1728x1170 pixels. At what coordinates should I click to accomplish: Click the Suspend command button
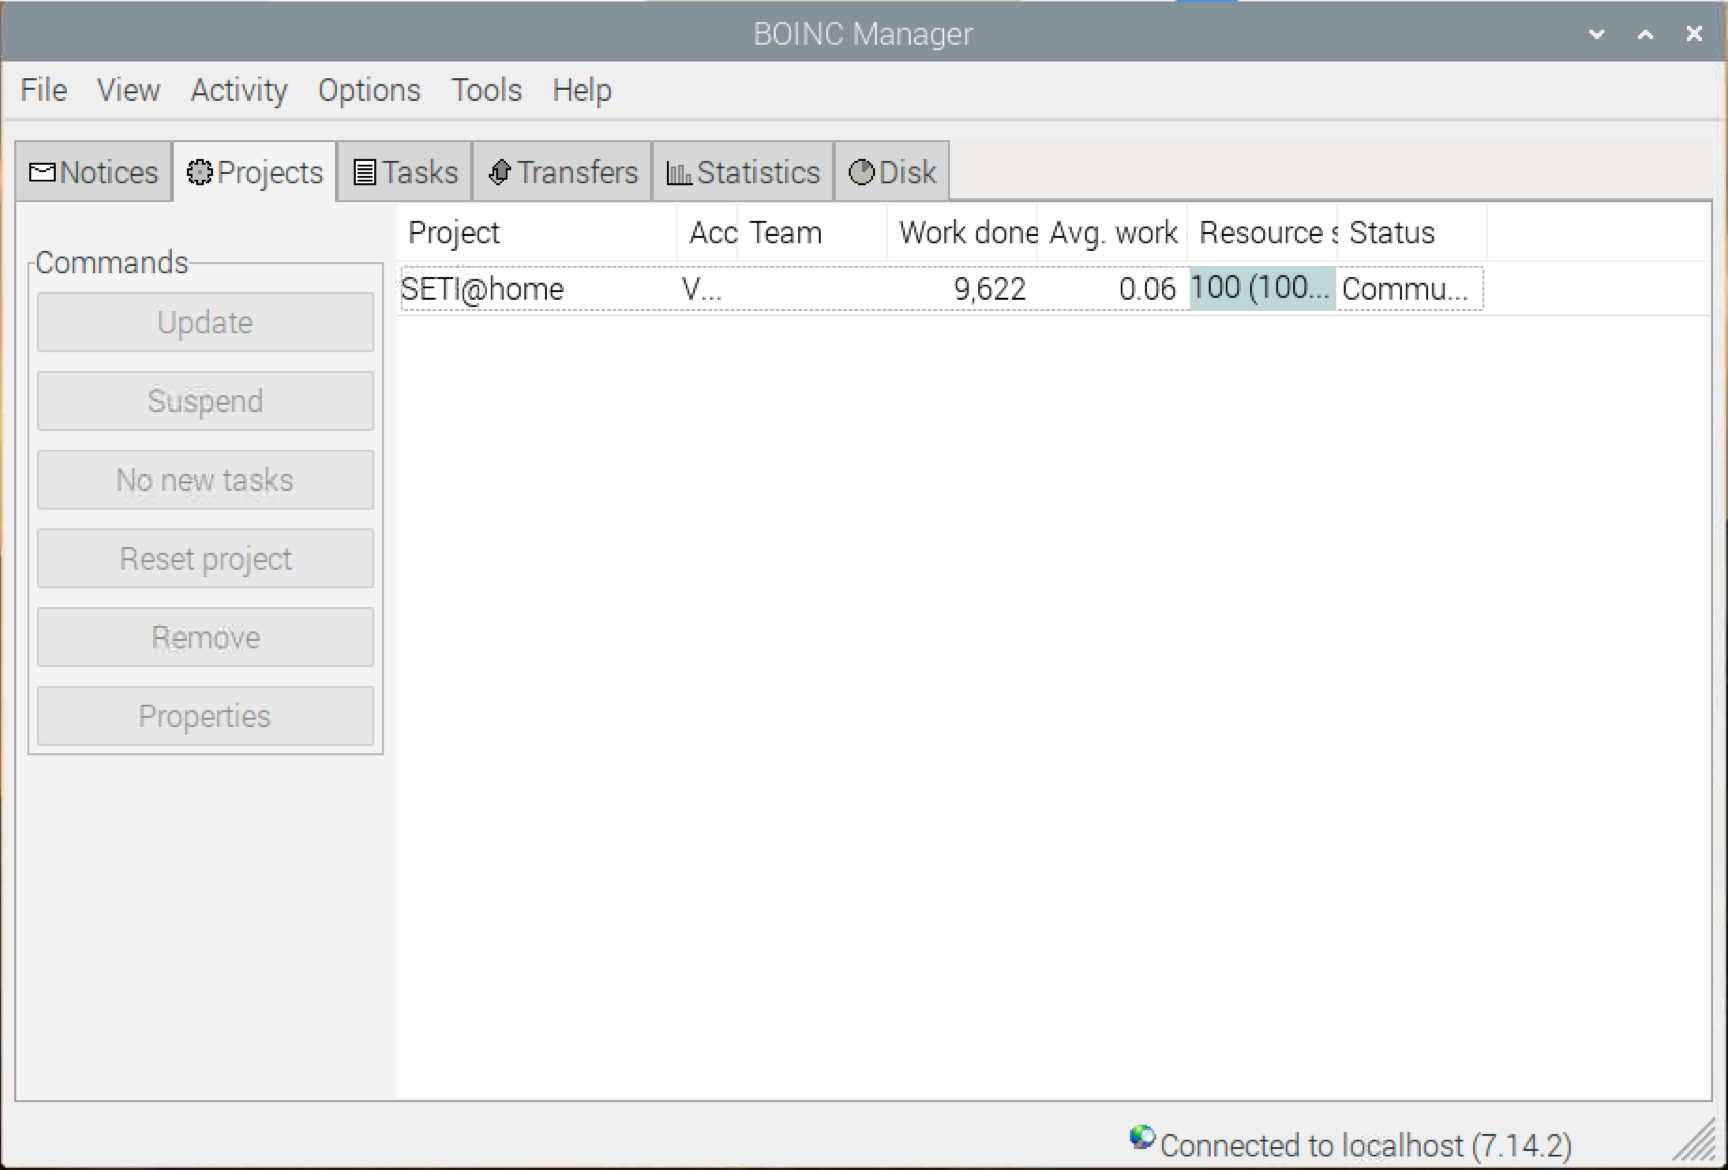pos(206,401)
